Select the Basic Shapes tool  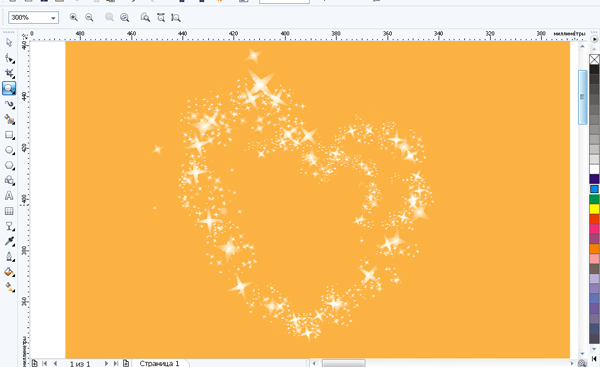(x=9, y=180)
